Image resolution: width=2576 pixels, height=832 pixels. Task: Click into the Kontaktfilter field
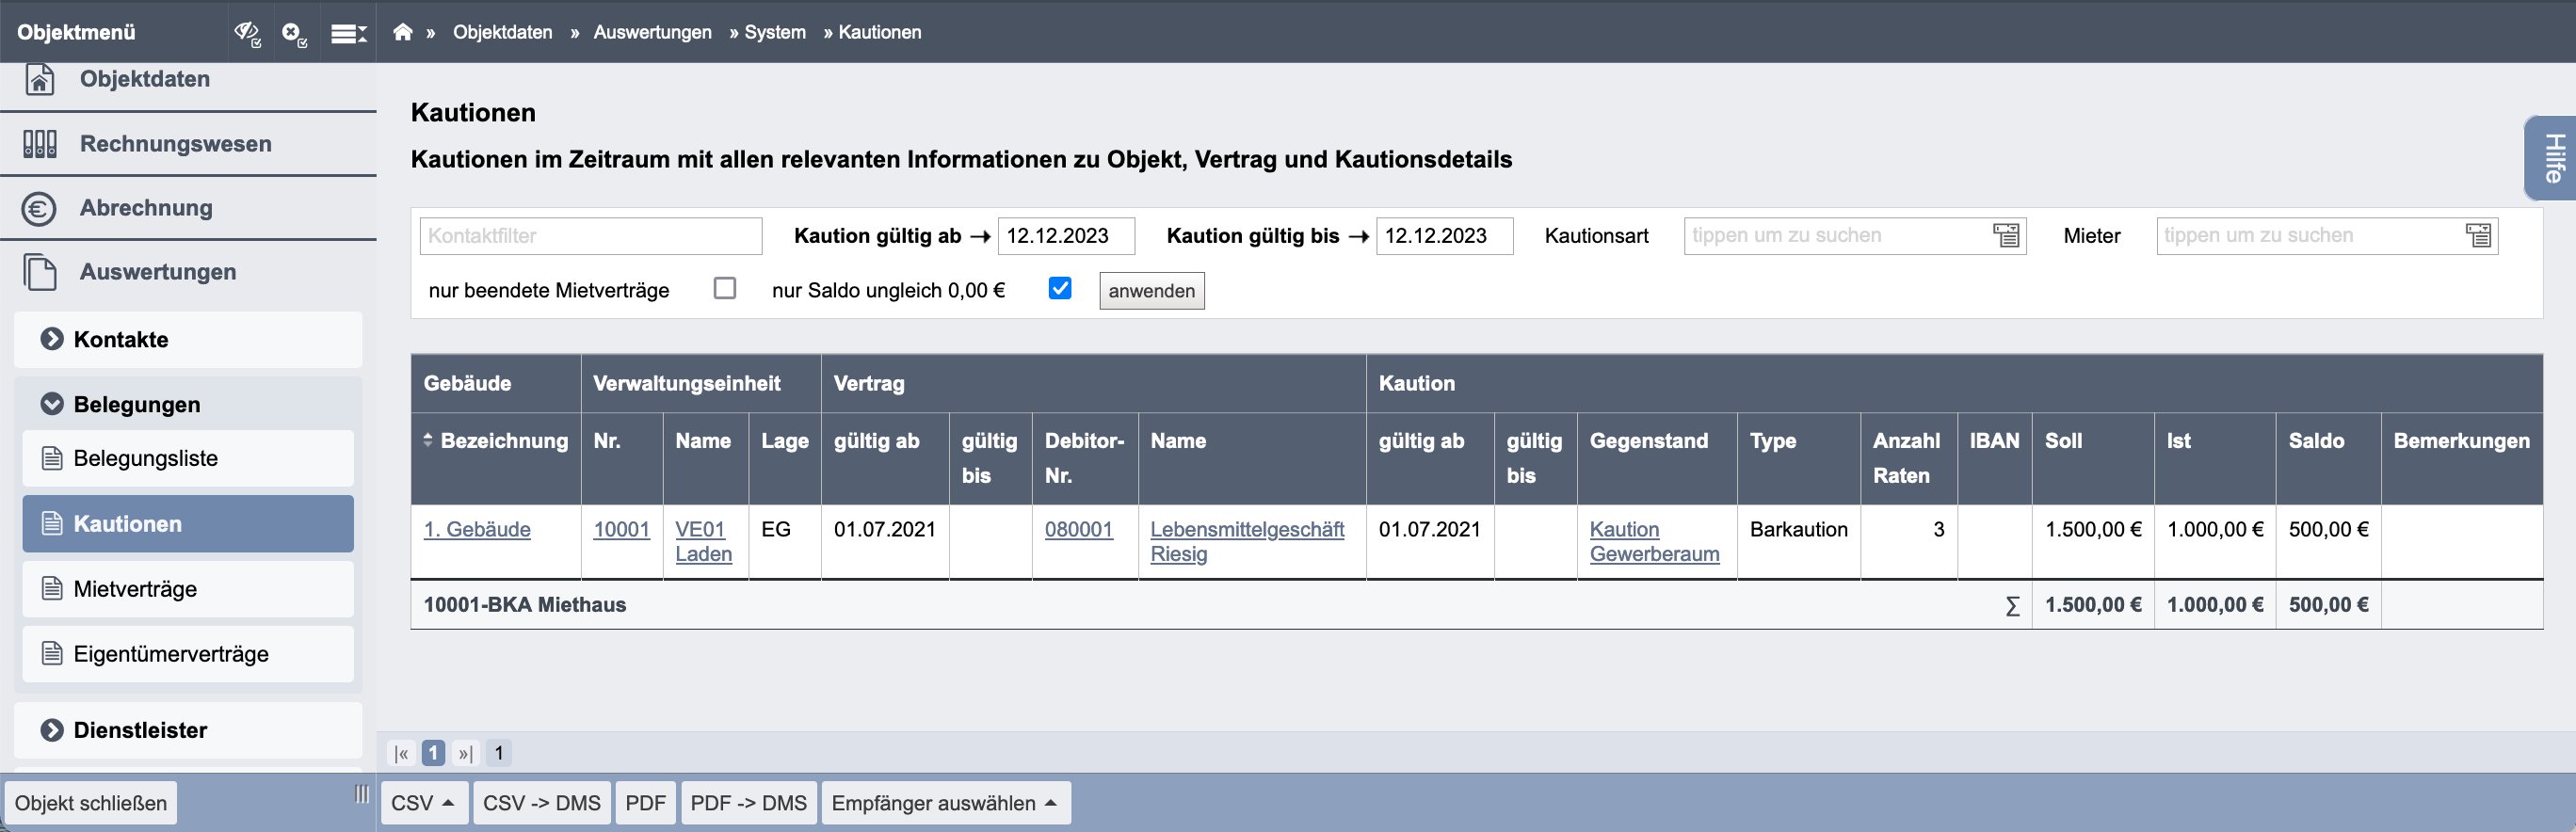pos(591,236)
